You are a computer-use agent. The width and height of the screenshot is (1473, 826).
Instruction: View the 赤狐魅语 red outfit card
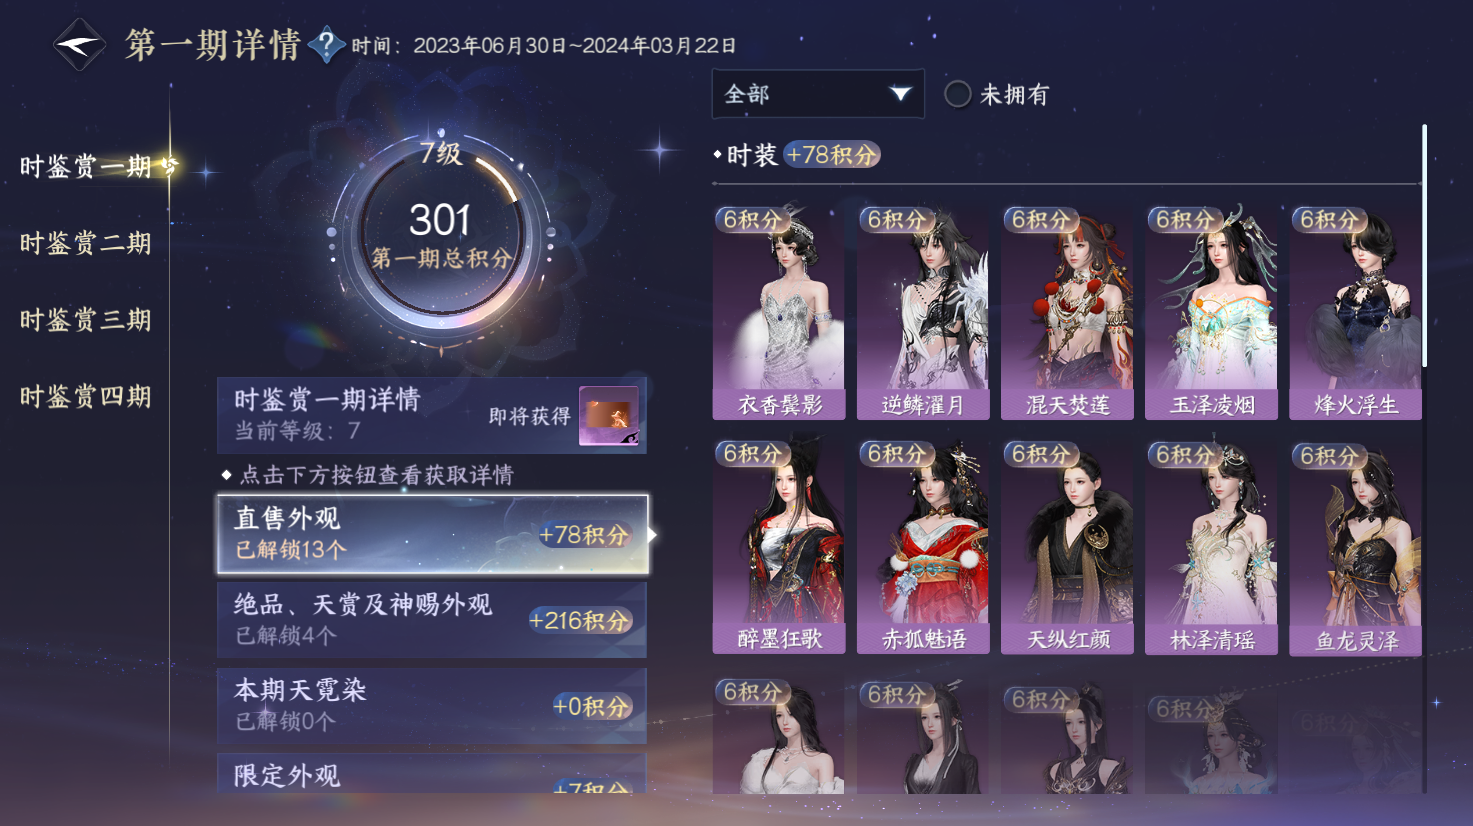point(923,547)
